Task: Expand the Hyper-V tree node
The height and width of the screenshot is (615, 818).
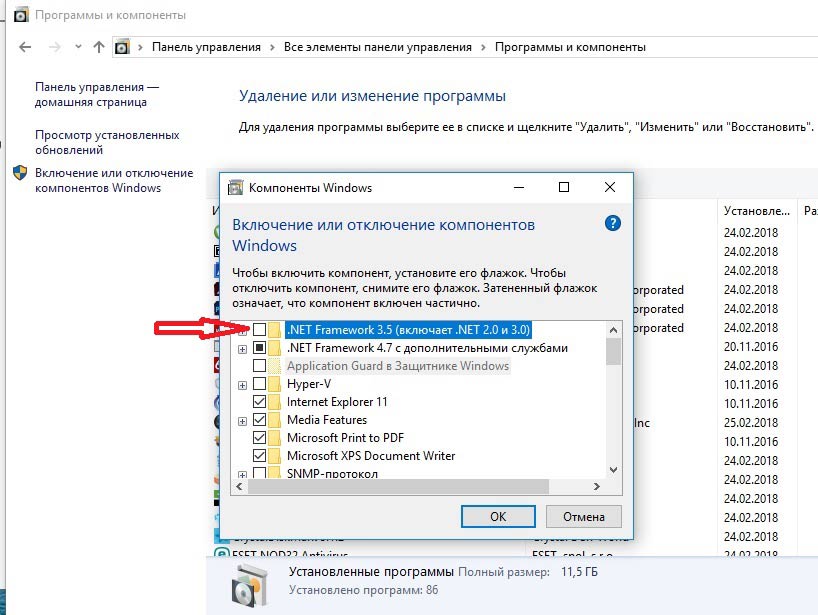Action: pyautogui.click(x=242, y=385)
